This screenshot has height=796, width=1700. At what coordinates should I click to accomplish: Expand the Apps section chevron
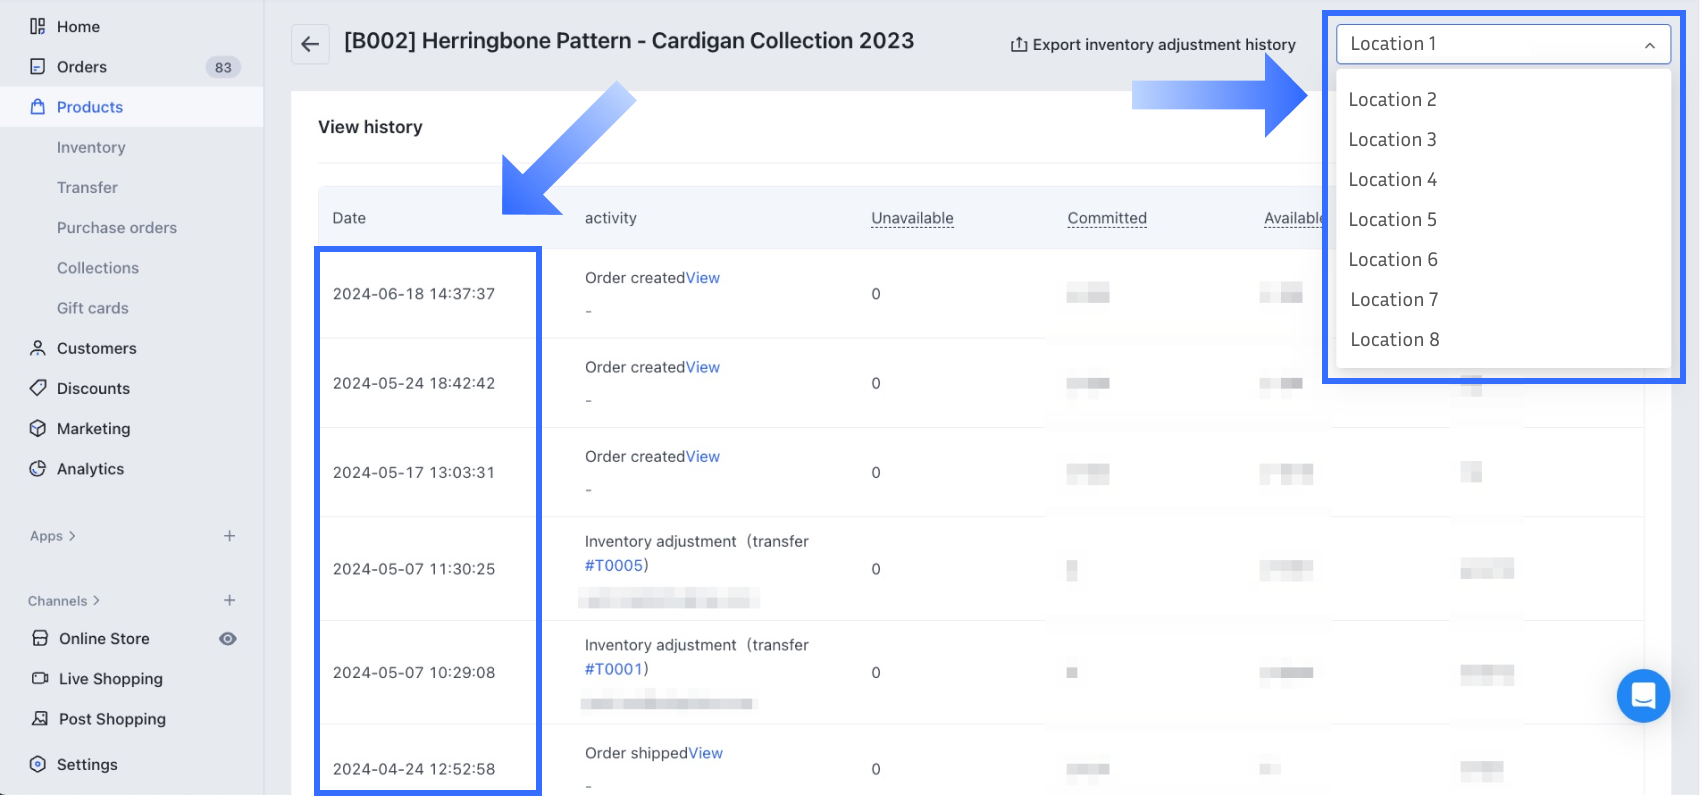[72, 536]
